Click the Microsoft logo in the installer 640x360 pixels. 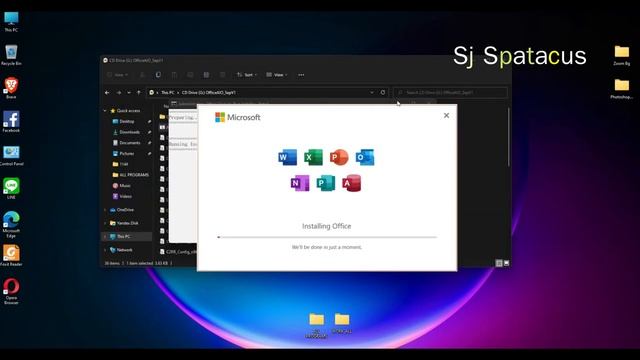coord(238,117)
